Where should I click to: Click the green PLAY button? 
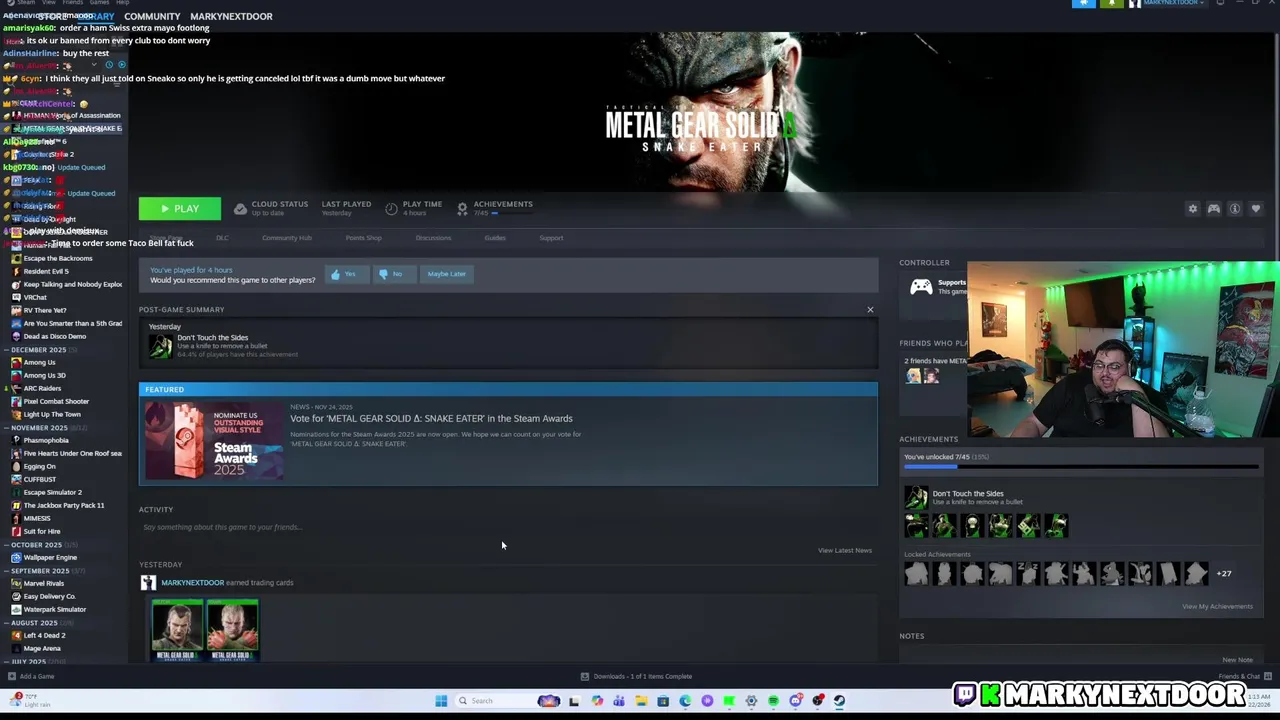(180, 209)
